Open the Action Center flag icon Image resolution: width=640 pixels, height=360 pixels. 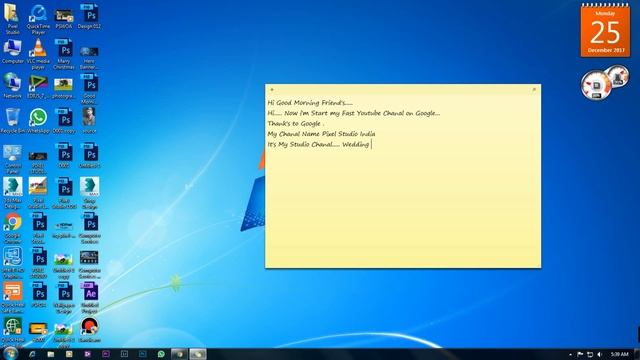pyautogui.click(x=580, y=354)
